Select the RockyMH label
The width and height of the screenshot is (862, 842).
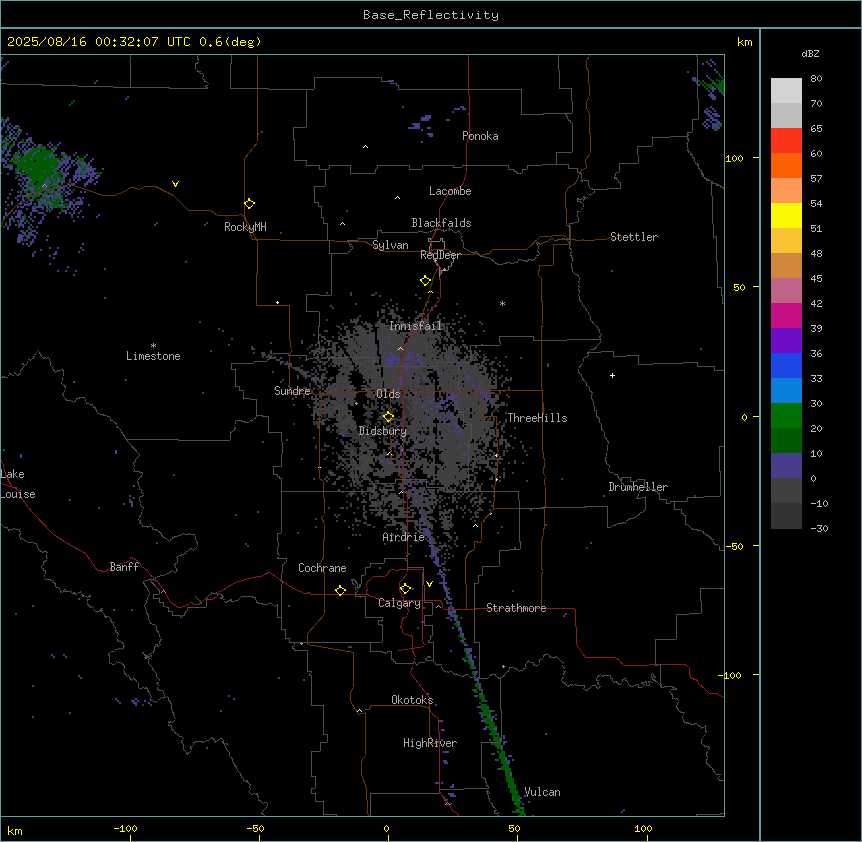point(245,227)
